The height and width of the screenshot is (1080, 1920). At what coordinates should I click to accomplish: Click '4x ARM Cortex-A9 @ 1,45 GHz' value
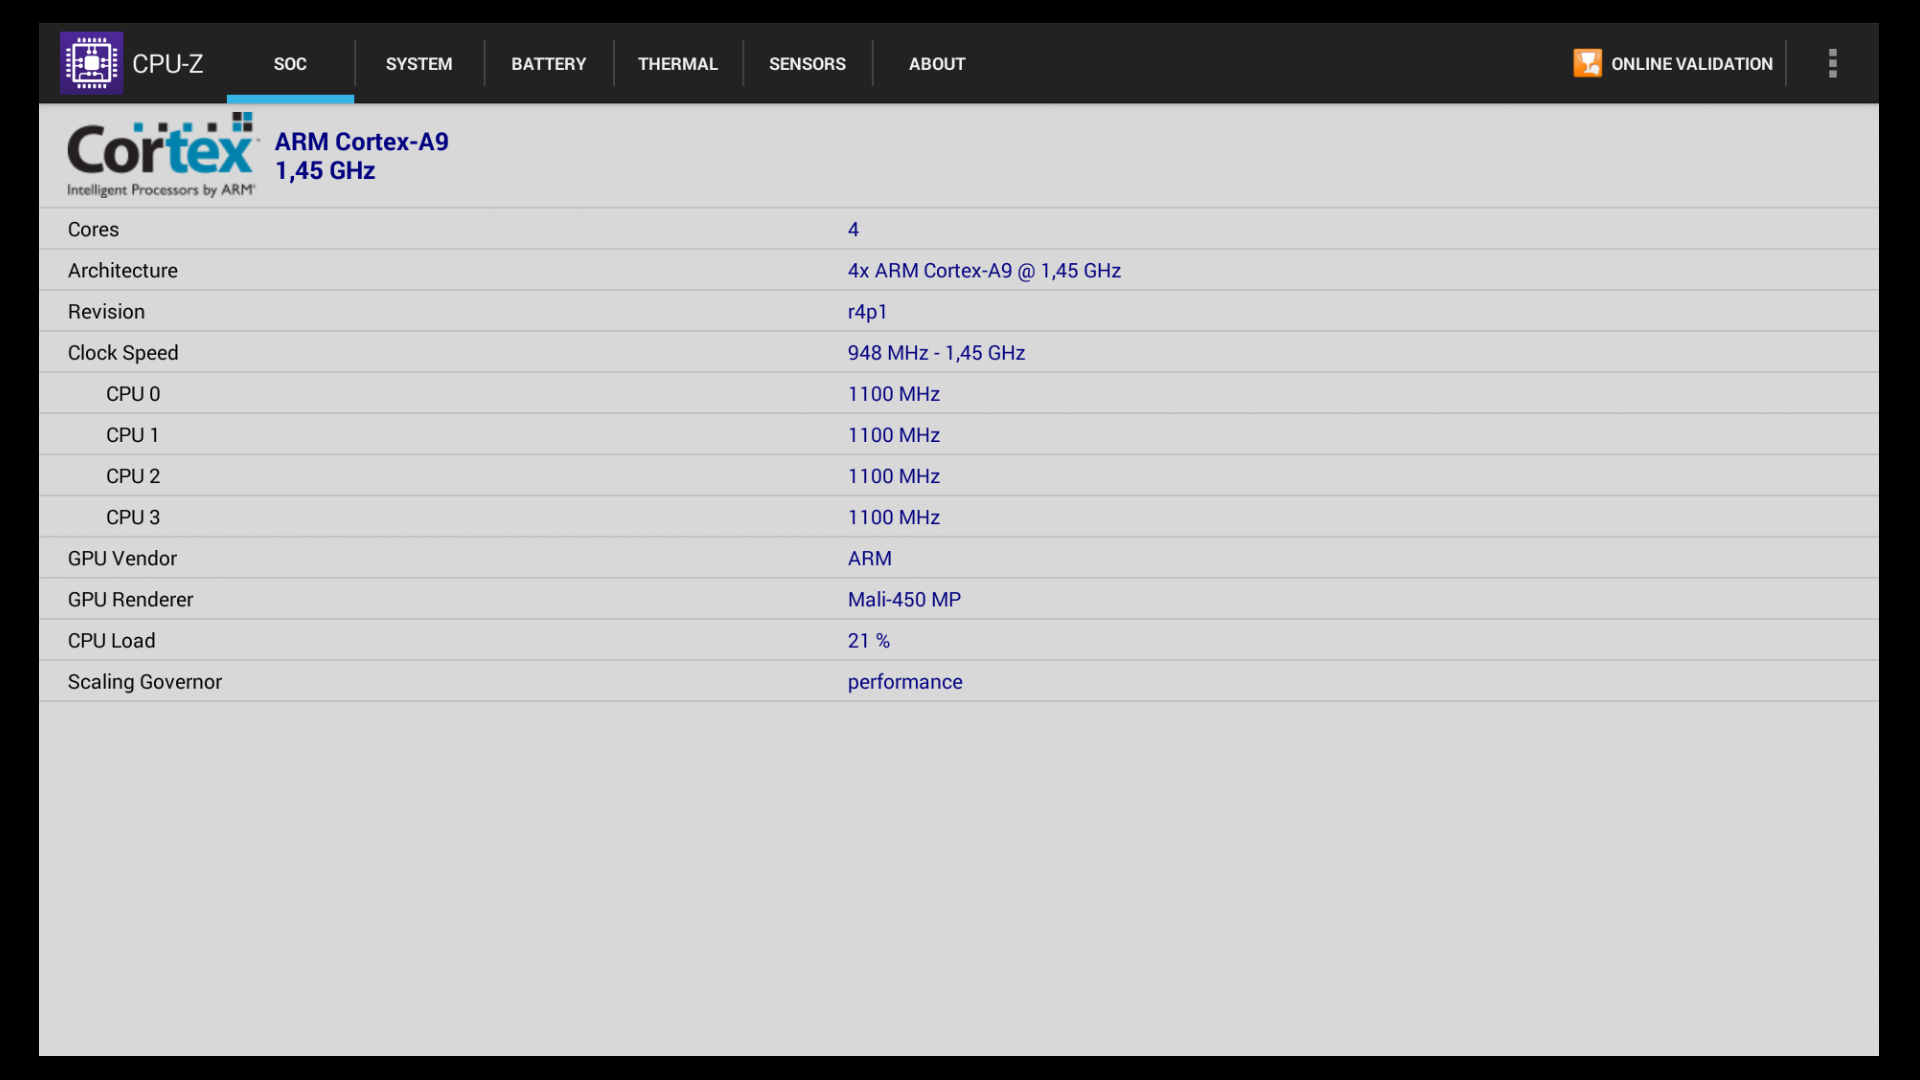click(984, 271)
